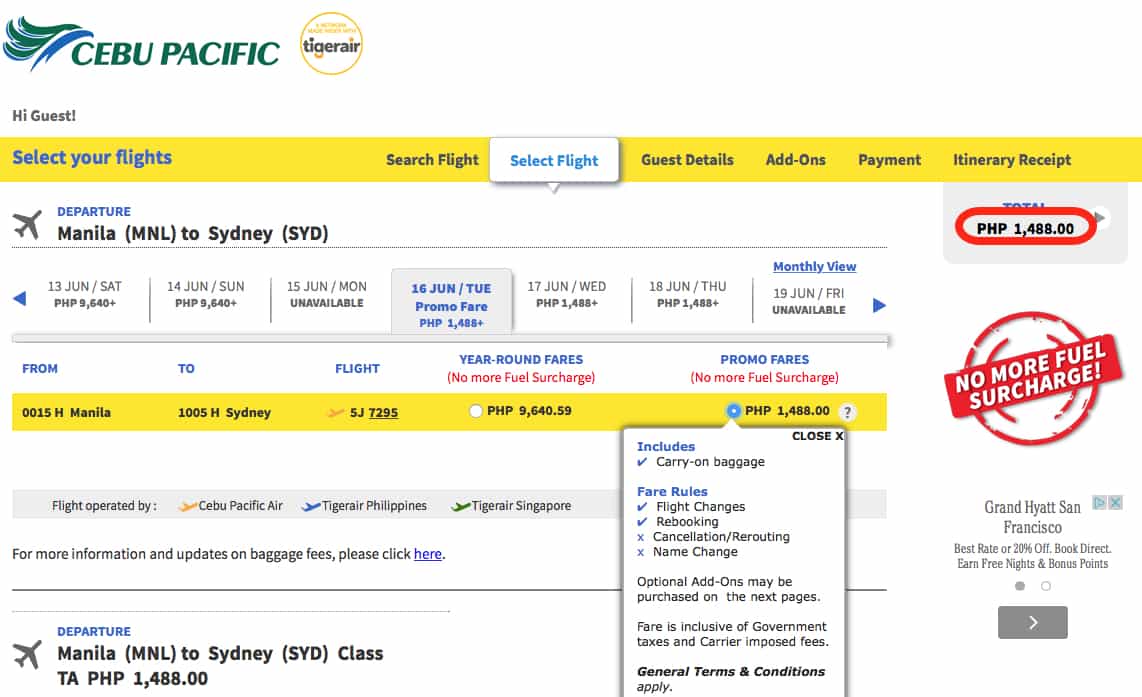This screenshot has width=1142, height=697.
Task: Go to the Add-Ons step
Action: [795, 160]
